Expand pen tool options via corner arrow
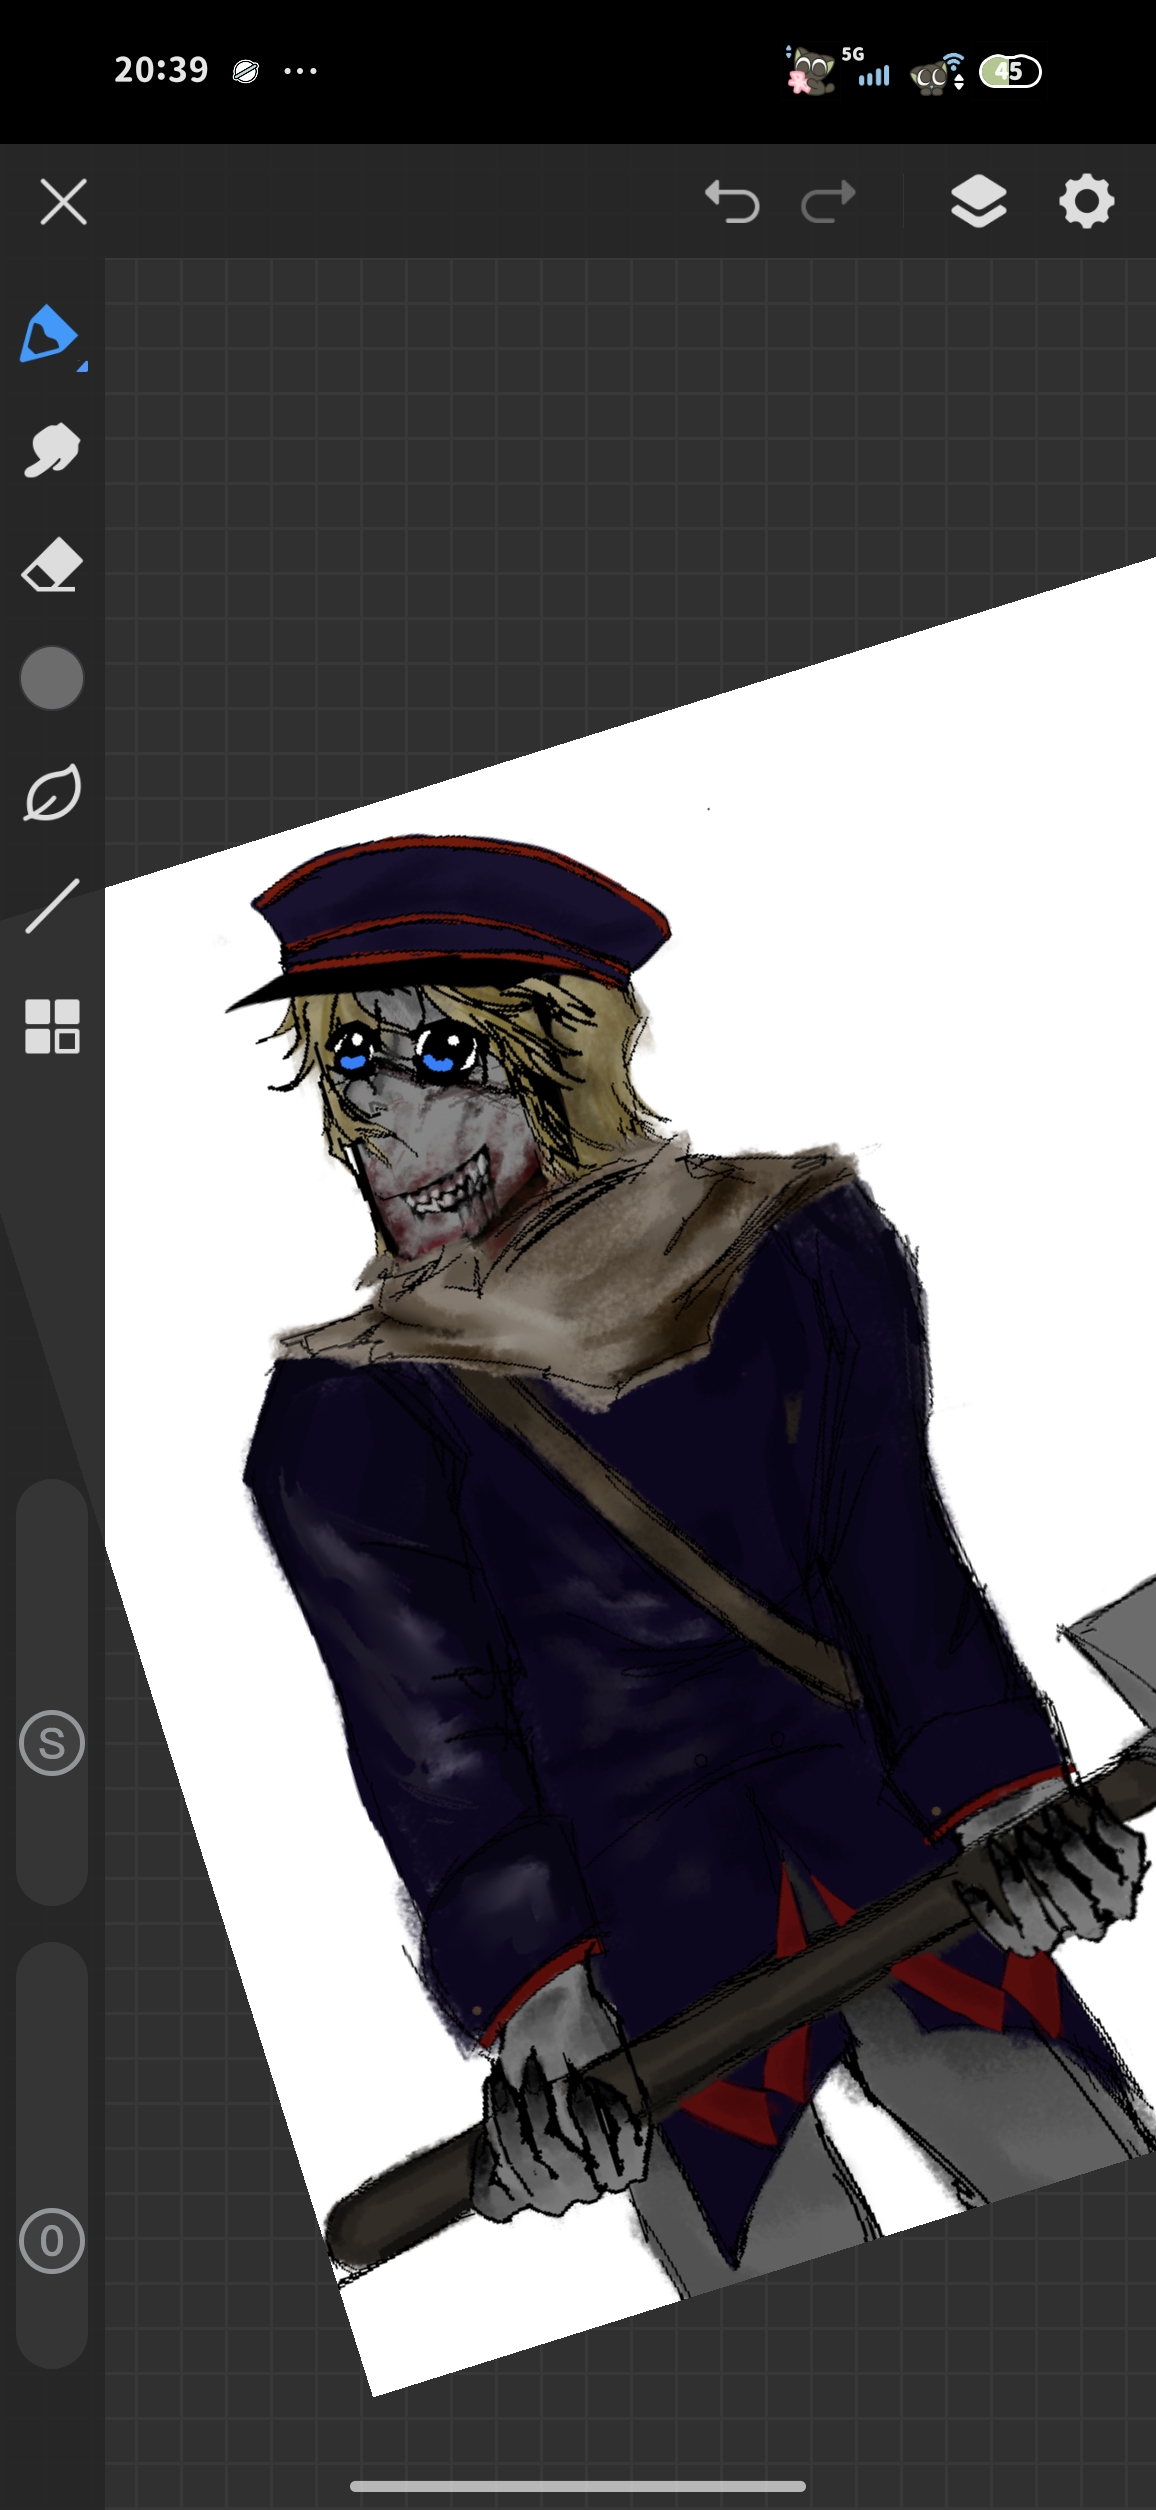 [x=82, y=367]
